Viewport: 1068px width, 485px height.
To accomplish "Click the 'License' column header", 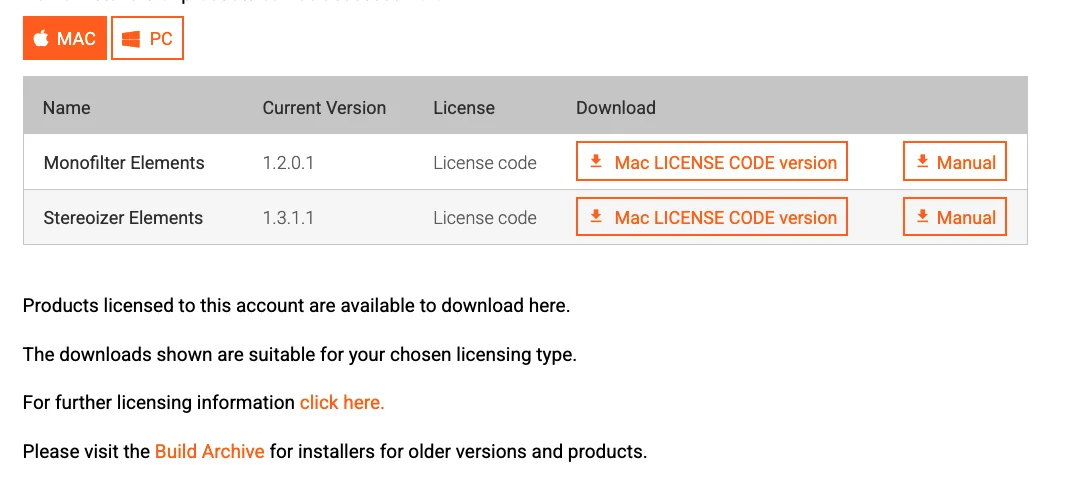I will 464,108.
